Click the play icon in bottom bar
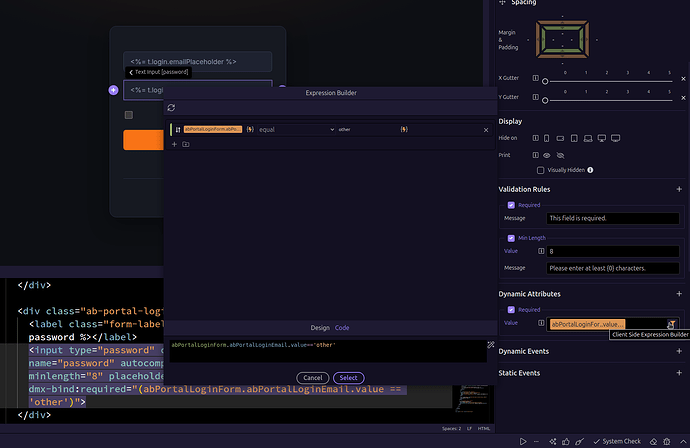 [x=523, y=441]
